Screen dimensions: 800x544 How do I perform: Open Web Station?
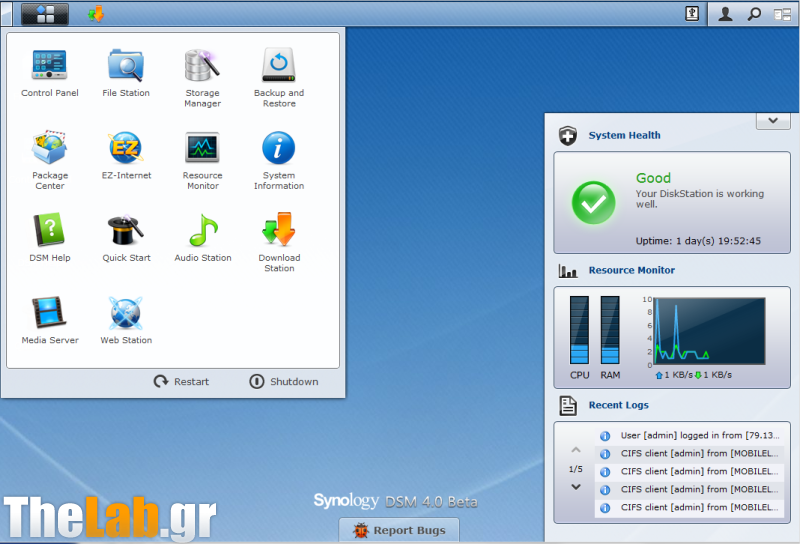click(126, 319)
